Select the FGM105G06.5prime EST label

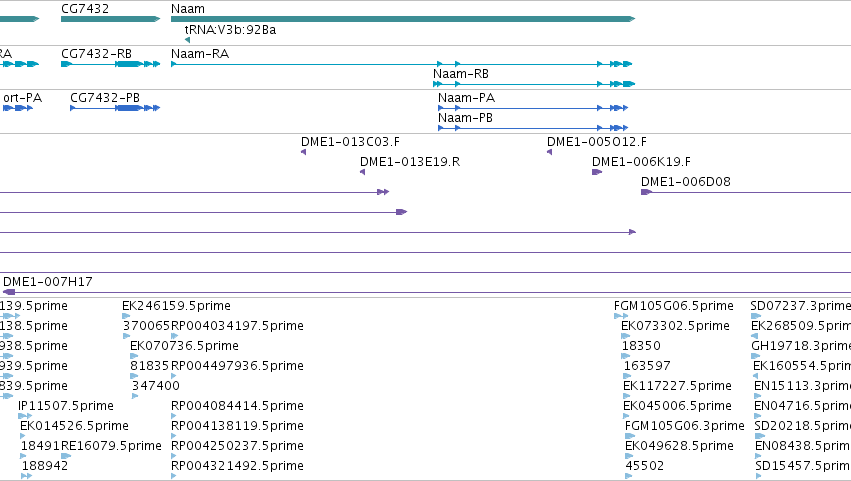point(674,306)
